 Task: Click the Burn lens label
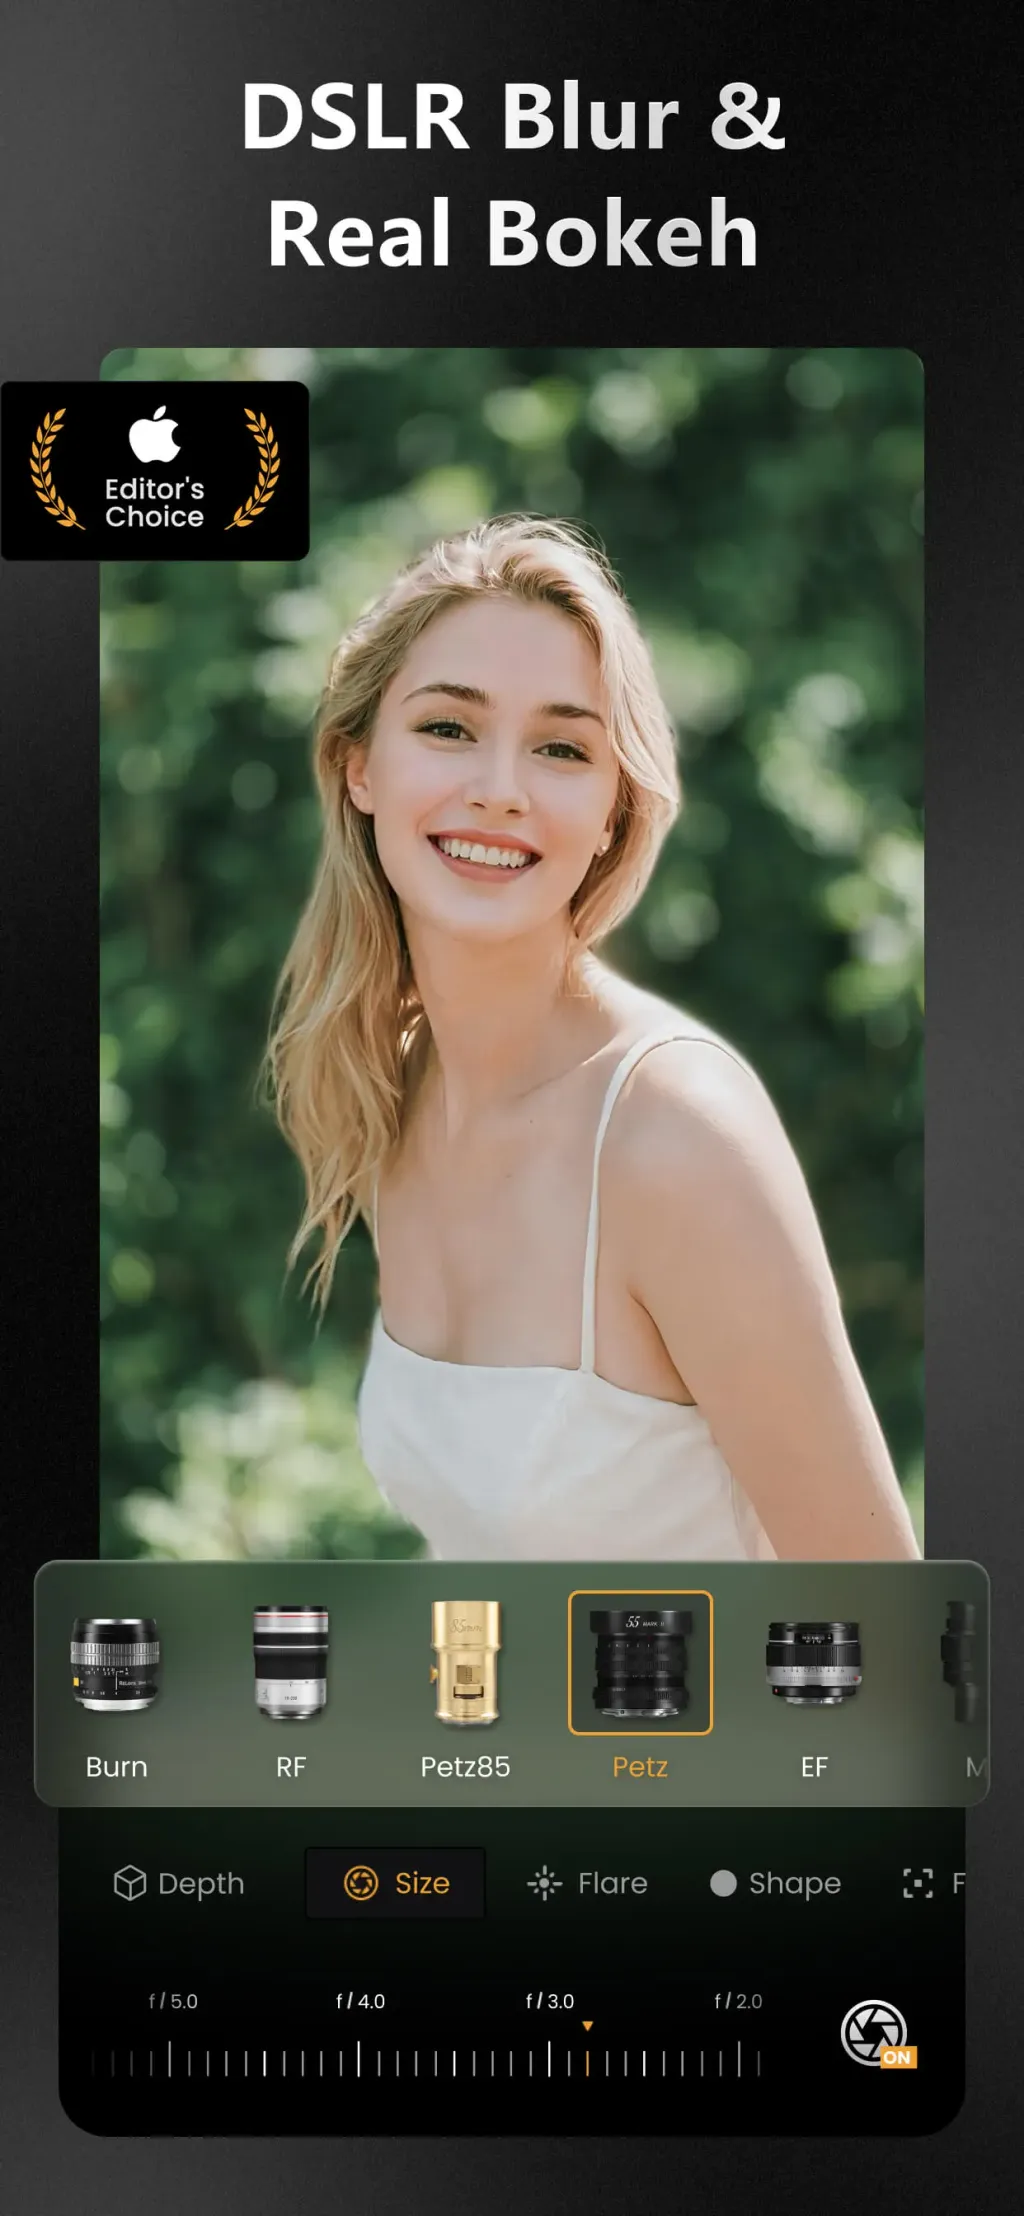click(116, 1767)
